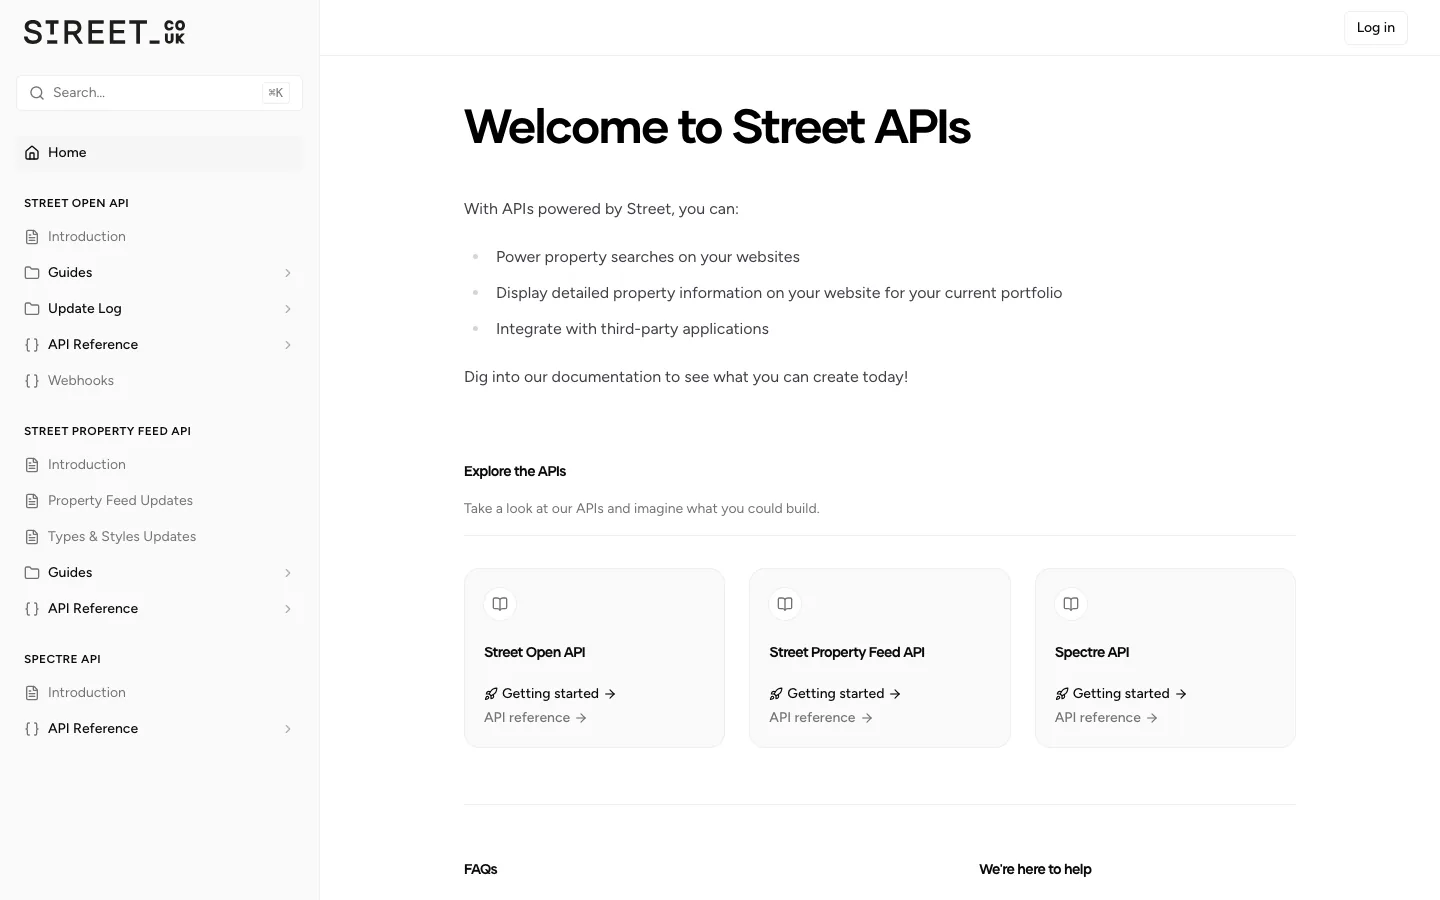The height and width of the screenshot is (900, 1440).
Task: Open Getting started in Street Open API card
Action: click(550, 694)
